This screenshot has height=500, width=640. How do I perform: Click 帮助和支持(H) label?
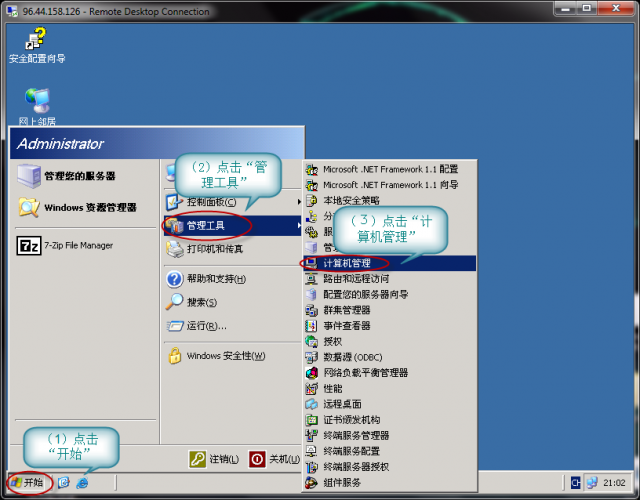pos(216,279)
